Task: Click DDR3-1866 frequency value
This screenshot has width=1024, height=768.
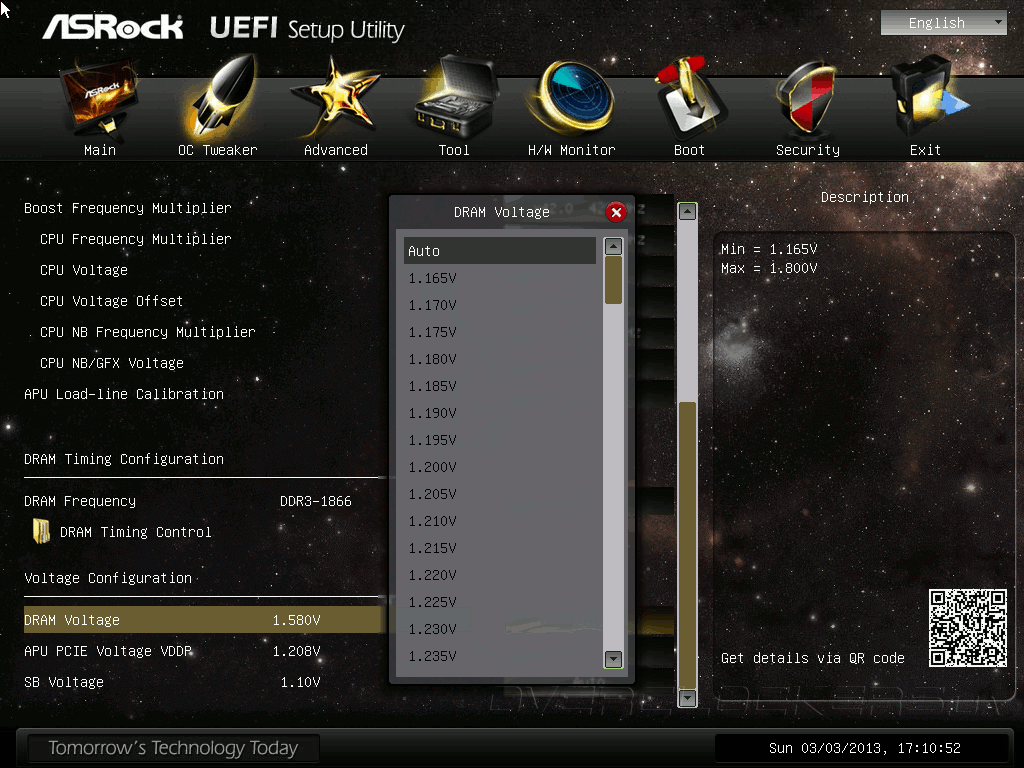Action: coord(315,502)
